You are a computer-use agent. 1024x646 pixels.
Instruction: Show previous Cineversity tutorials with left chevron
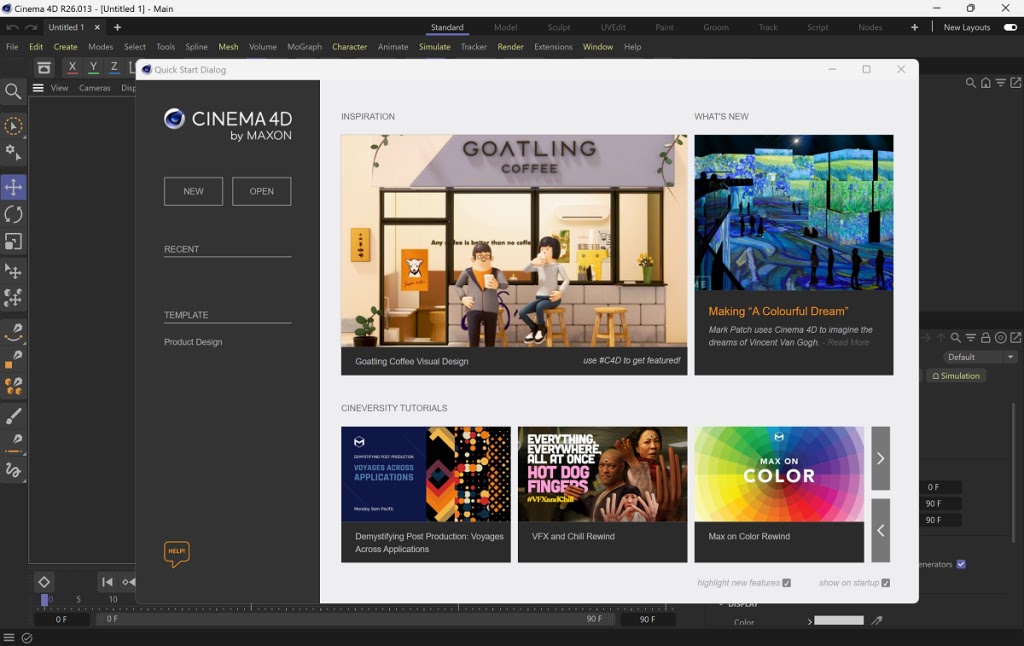880,530
